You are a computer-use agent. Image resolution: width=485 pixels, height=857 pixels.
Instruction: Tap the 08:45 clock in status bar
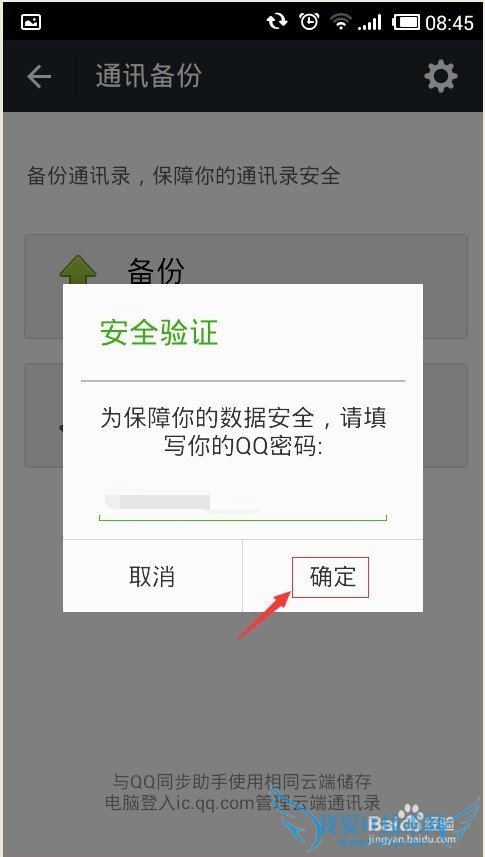[x=449, y=23]
